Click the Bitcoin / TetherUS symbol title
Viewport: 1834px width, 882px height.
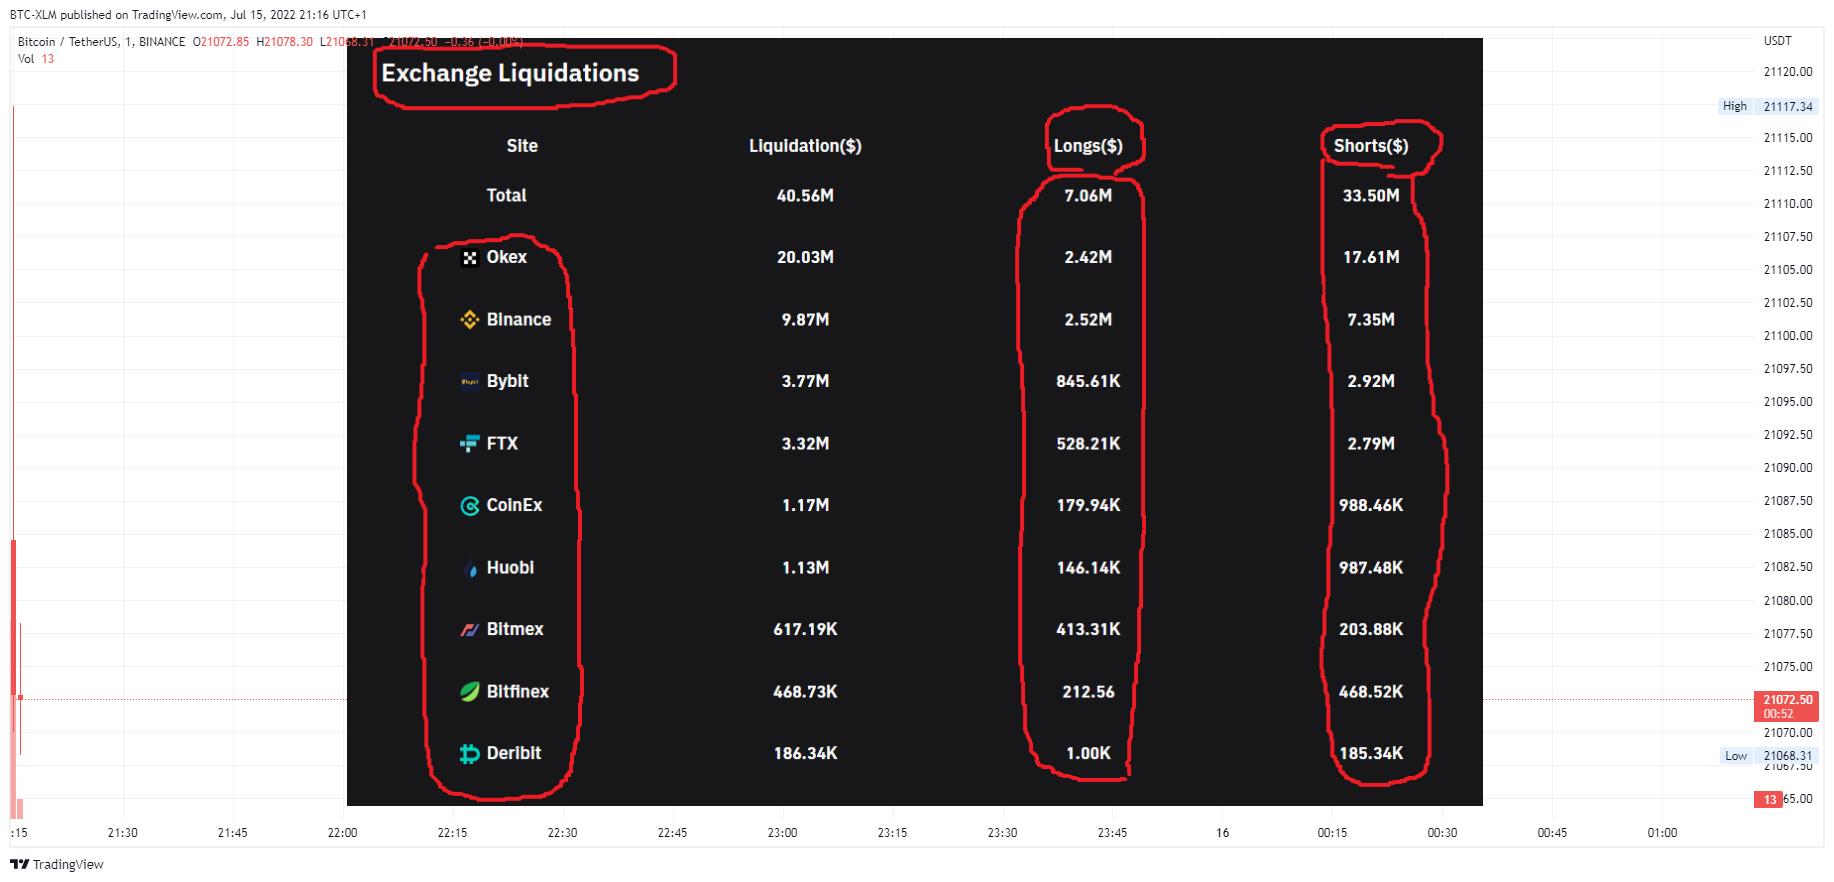(66, 42)
